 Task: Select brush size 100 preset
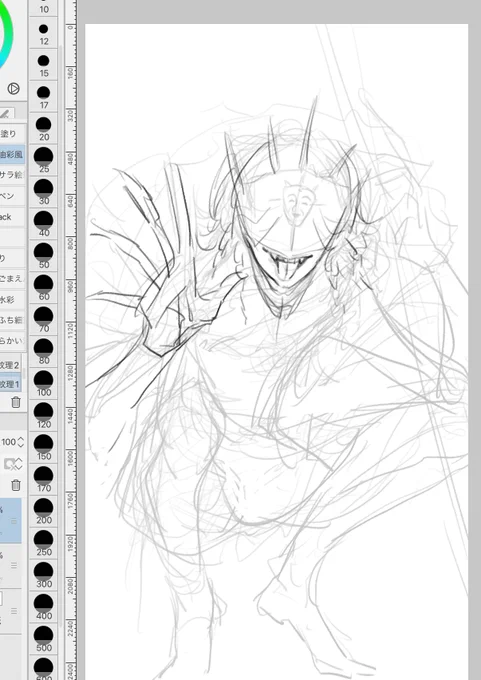pos(43,384)
